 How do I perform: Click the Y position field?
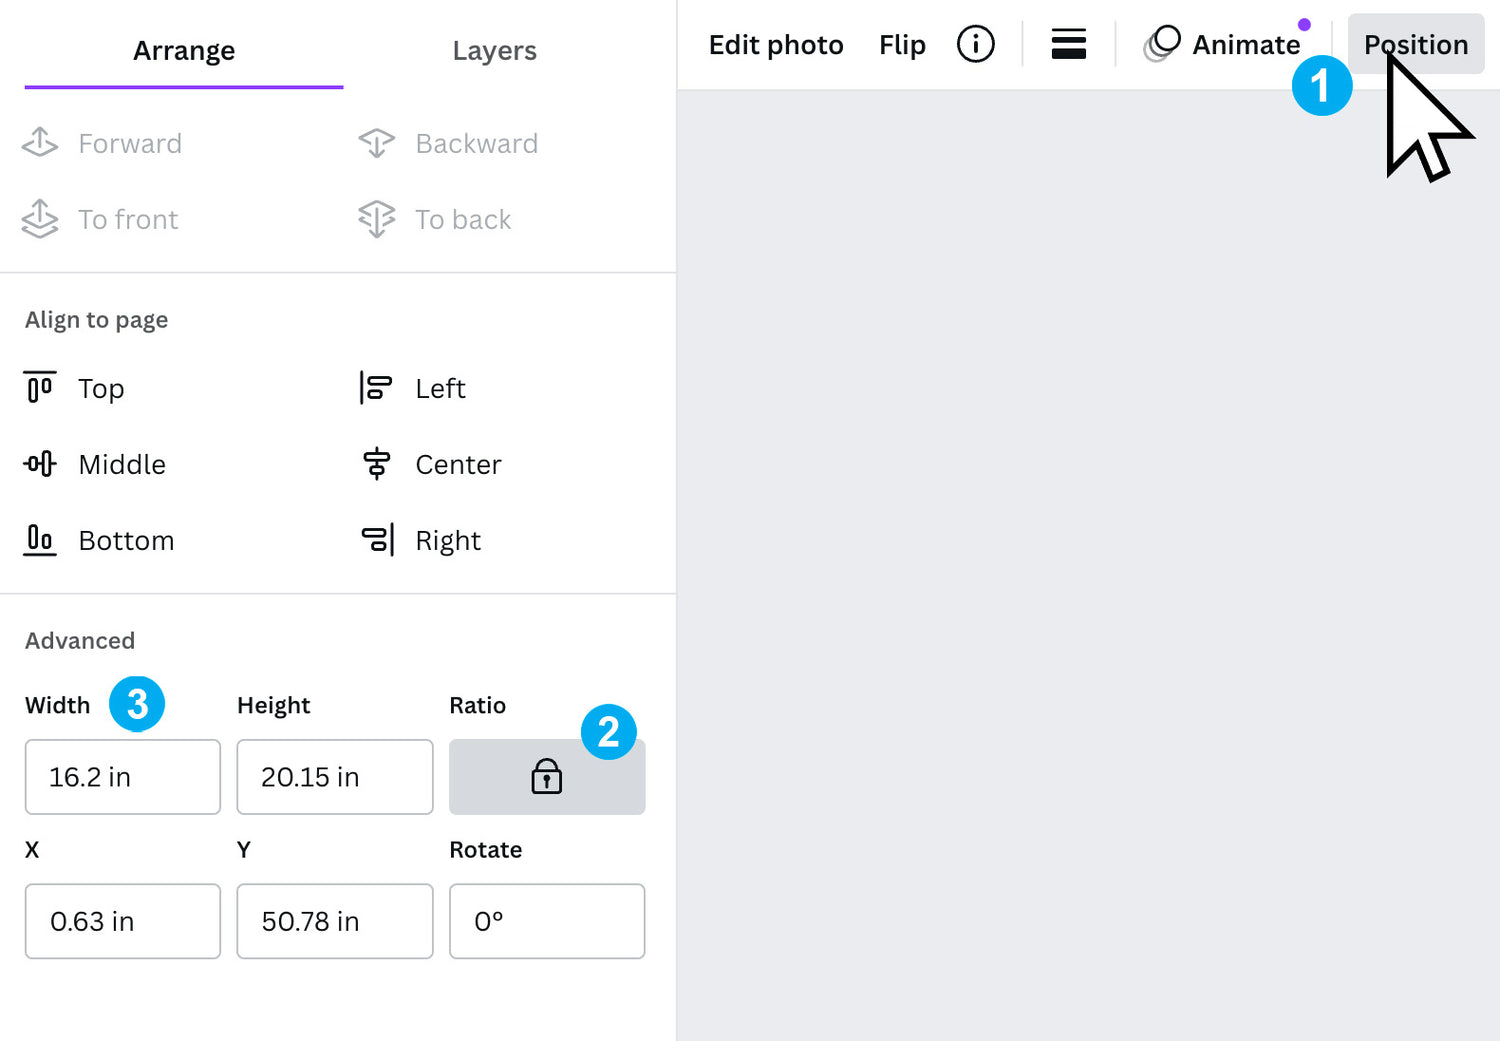point(334,921)
